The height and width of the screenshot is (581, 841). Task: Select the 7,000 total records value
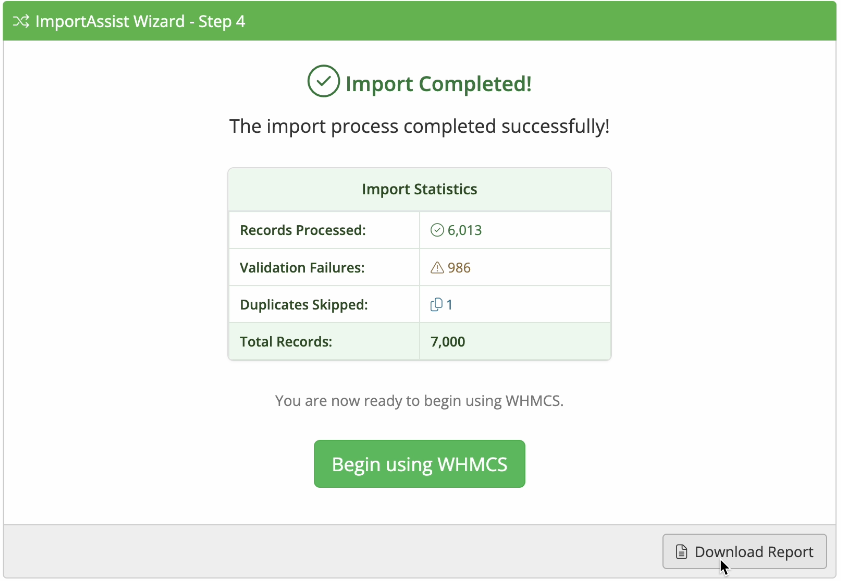(448, 342)
